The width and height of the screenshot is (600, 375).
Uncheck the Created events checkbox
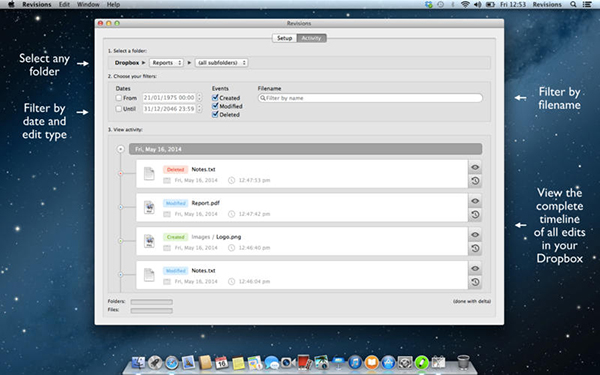[215, 98]
